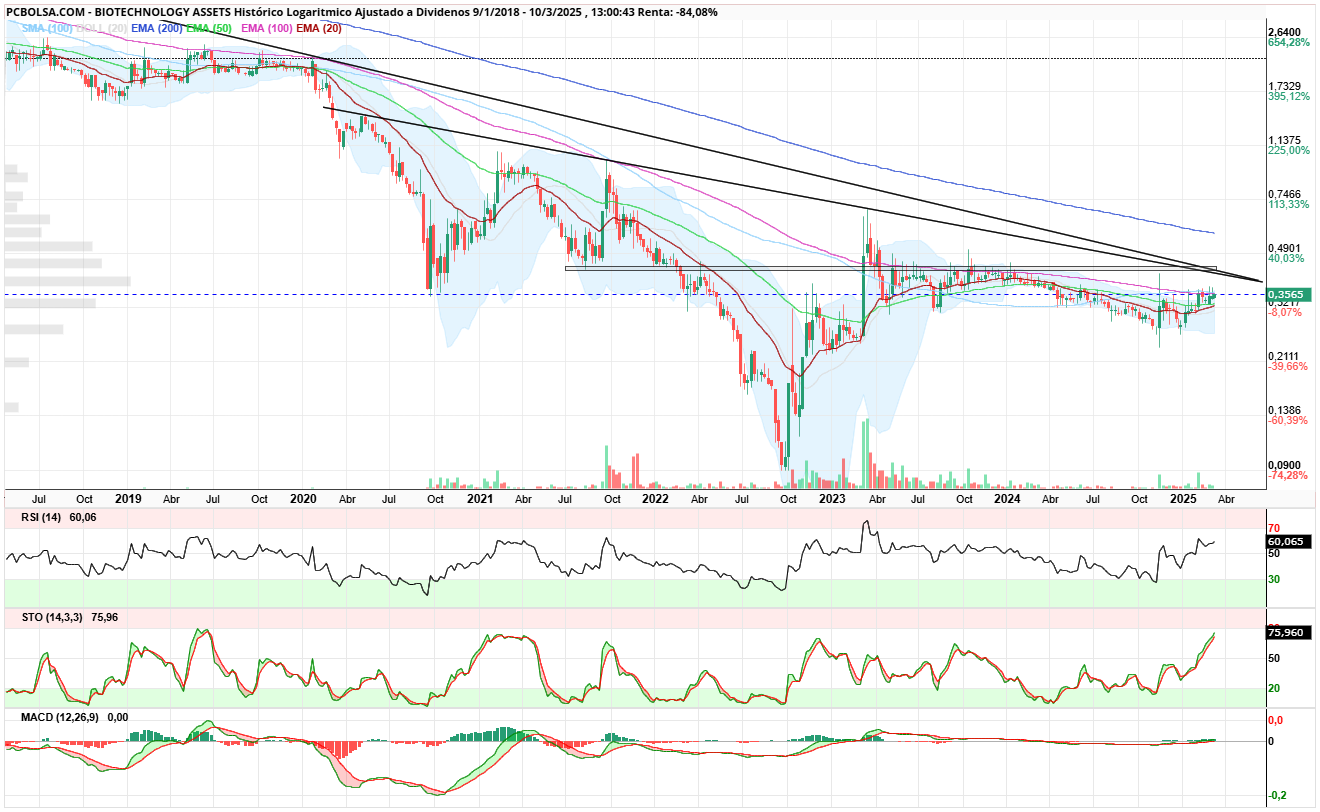Click the stochastic 20 level label

[1275, 688]
